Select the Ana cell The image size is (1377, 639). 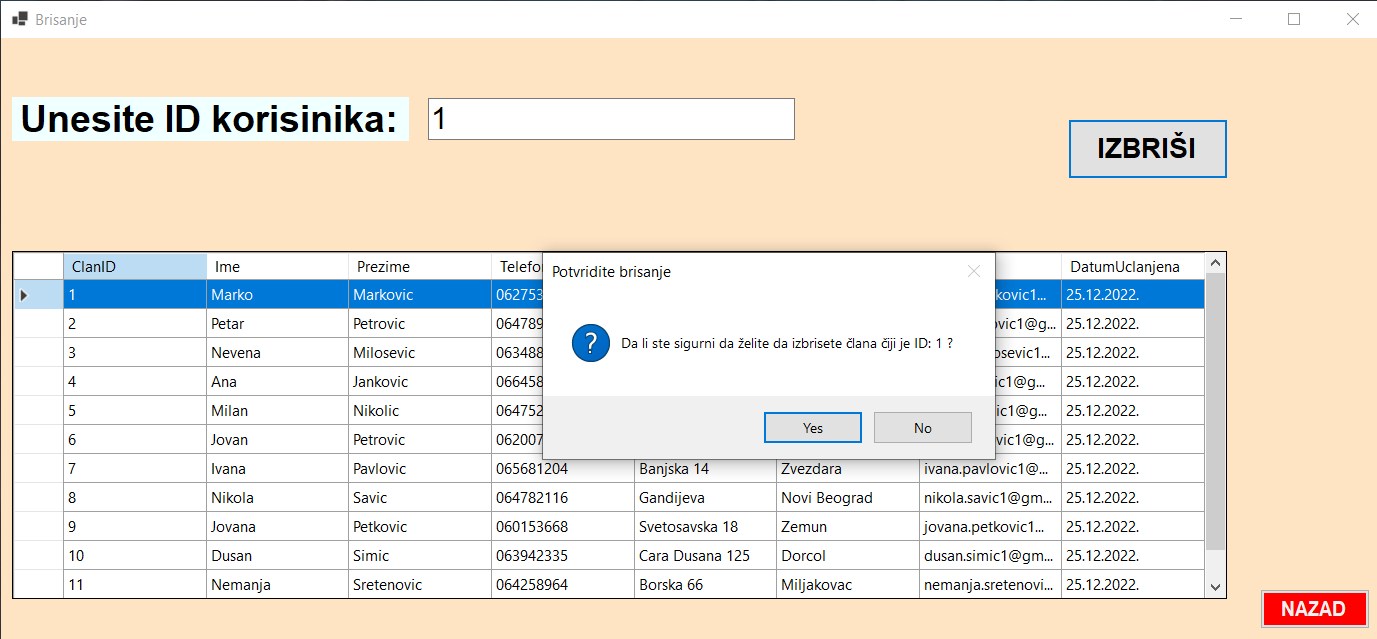point(277,382)
